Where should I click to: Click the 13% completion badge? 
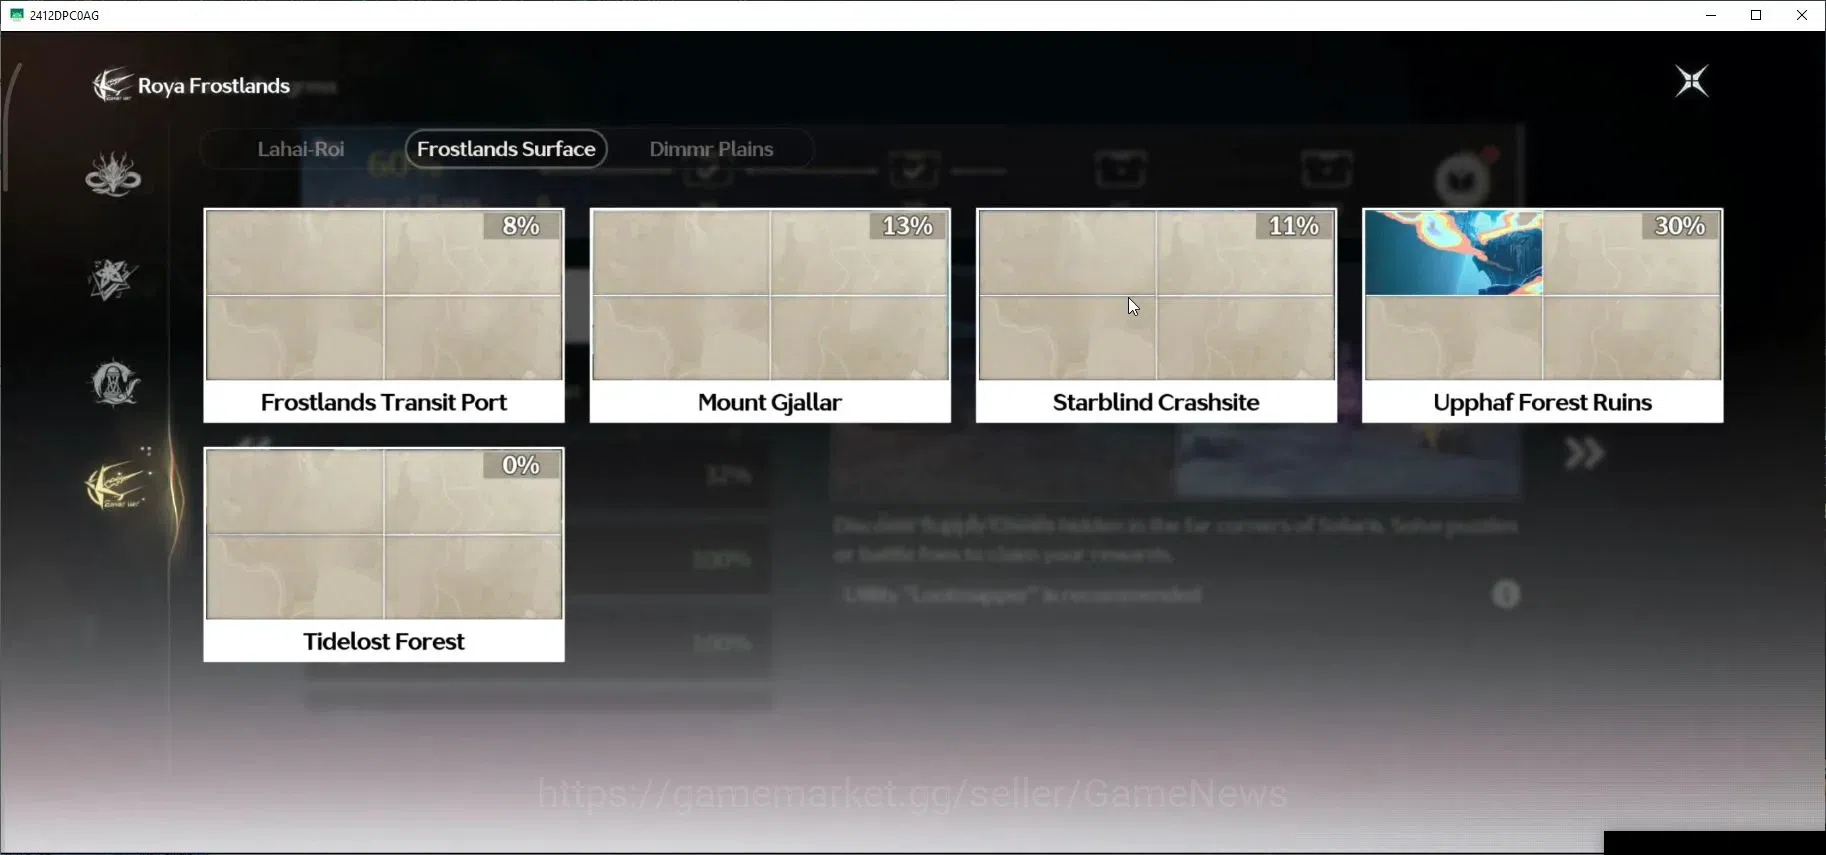(907, 226)
